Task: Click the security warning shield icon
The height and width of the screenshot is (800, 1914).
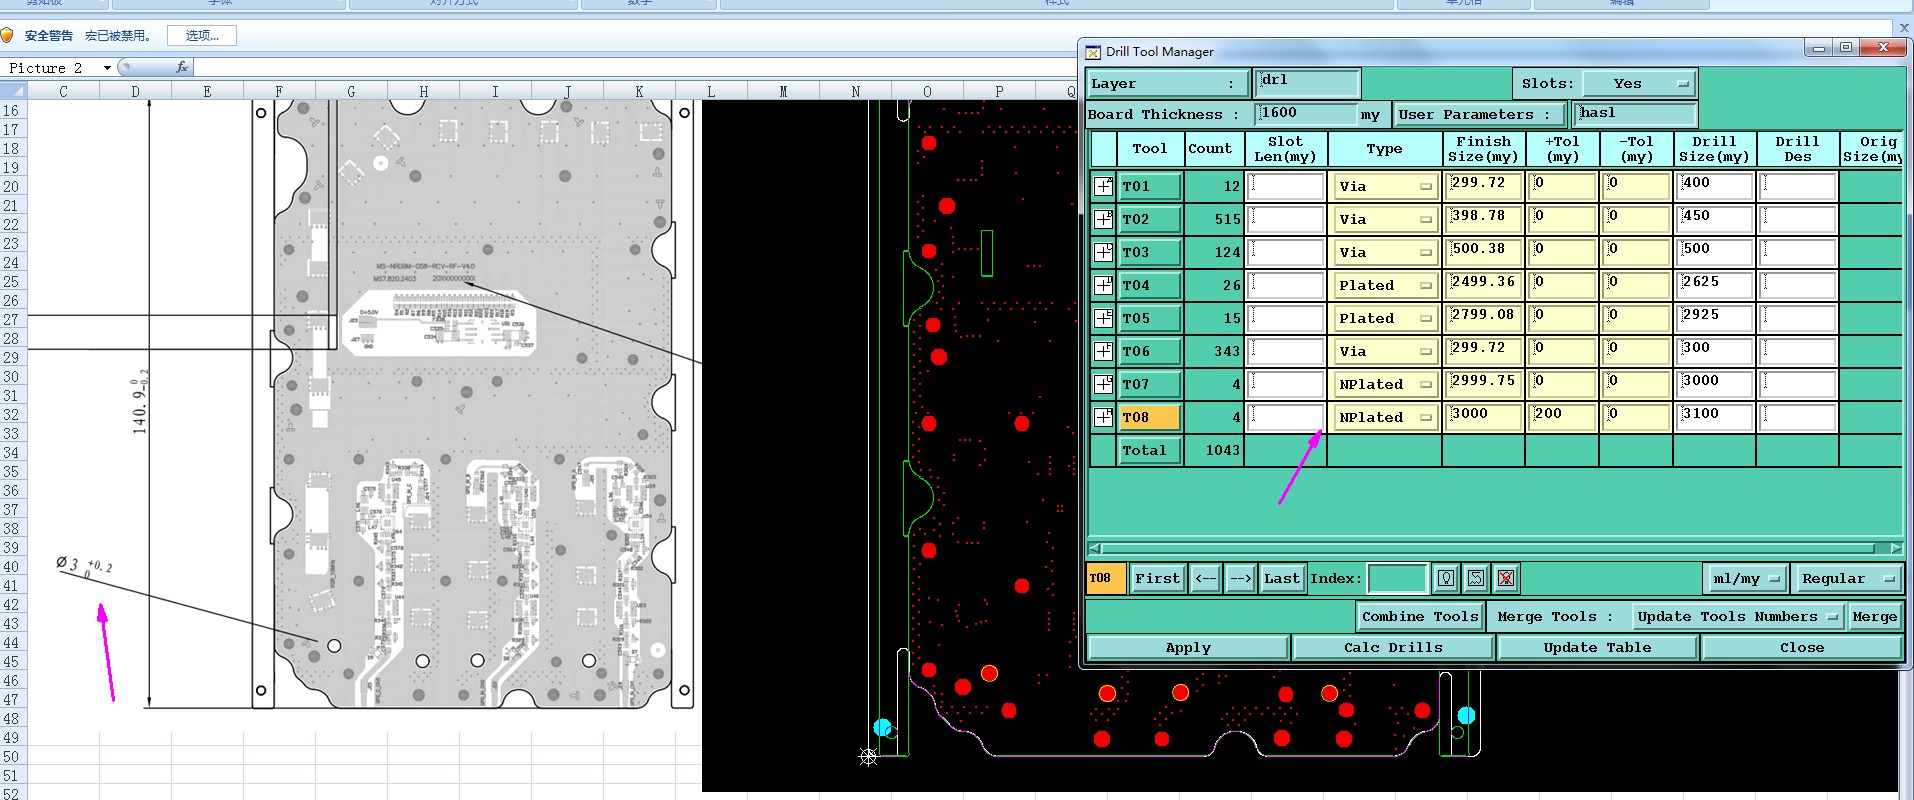Action: (7, 35)
